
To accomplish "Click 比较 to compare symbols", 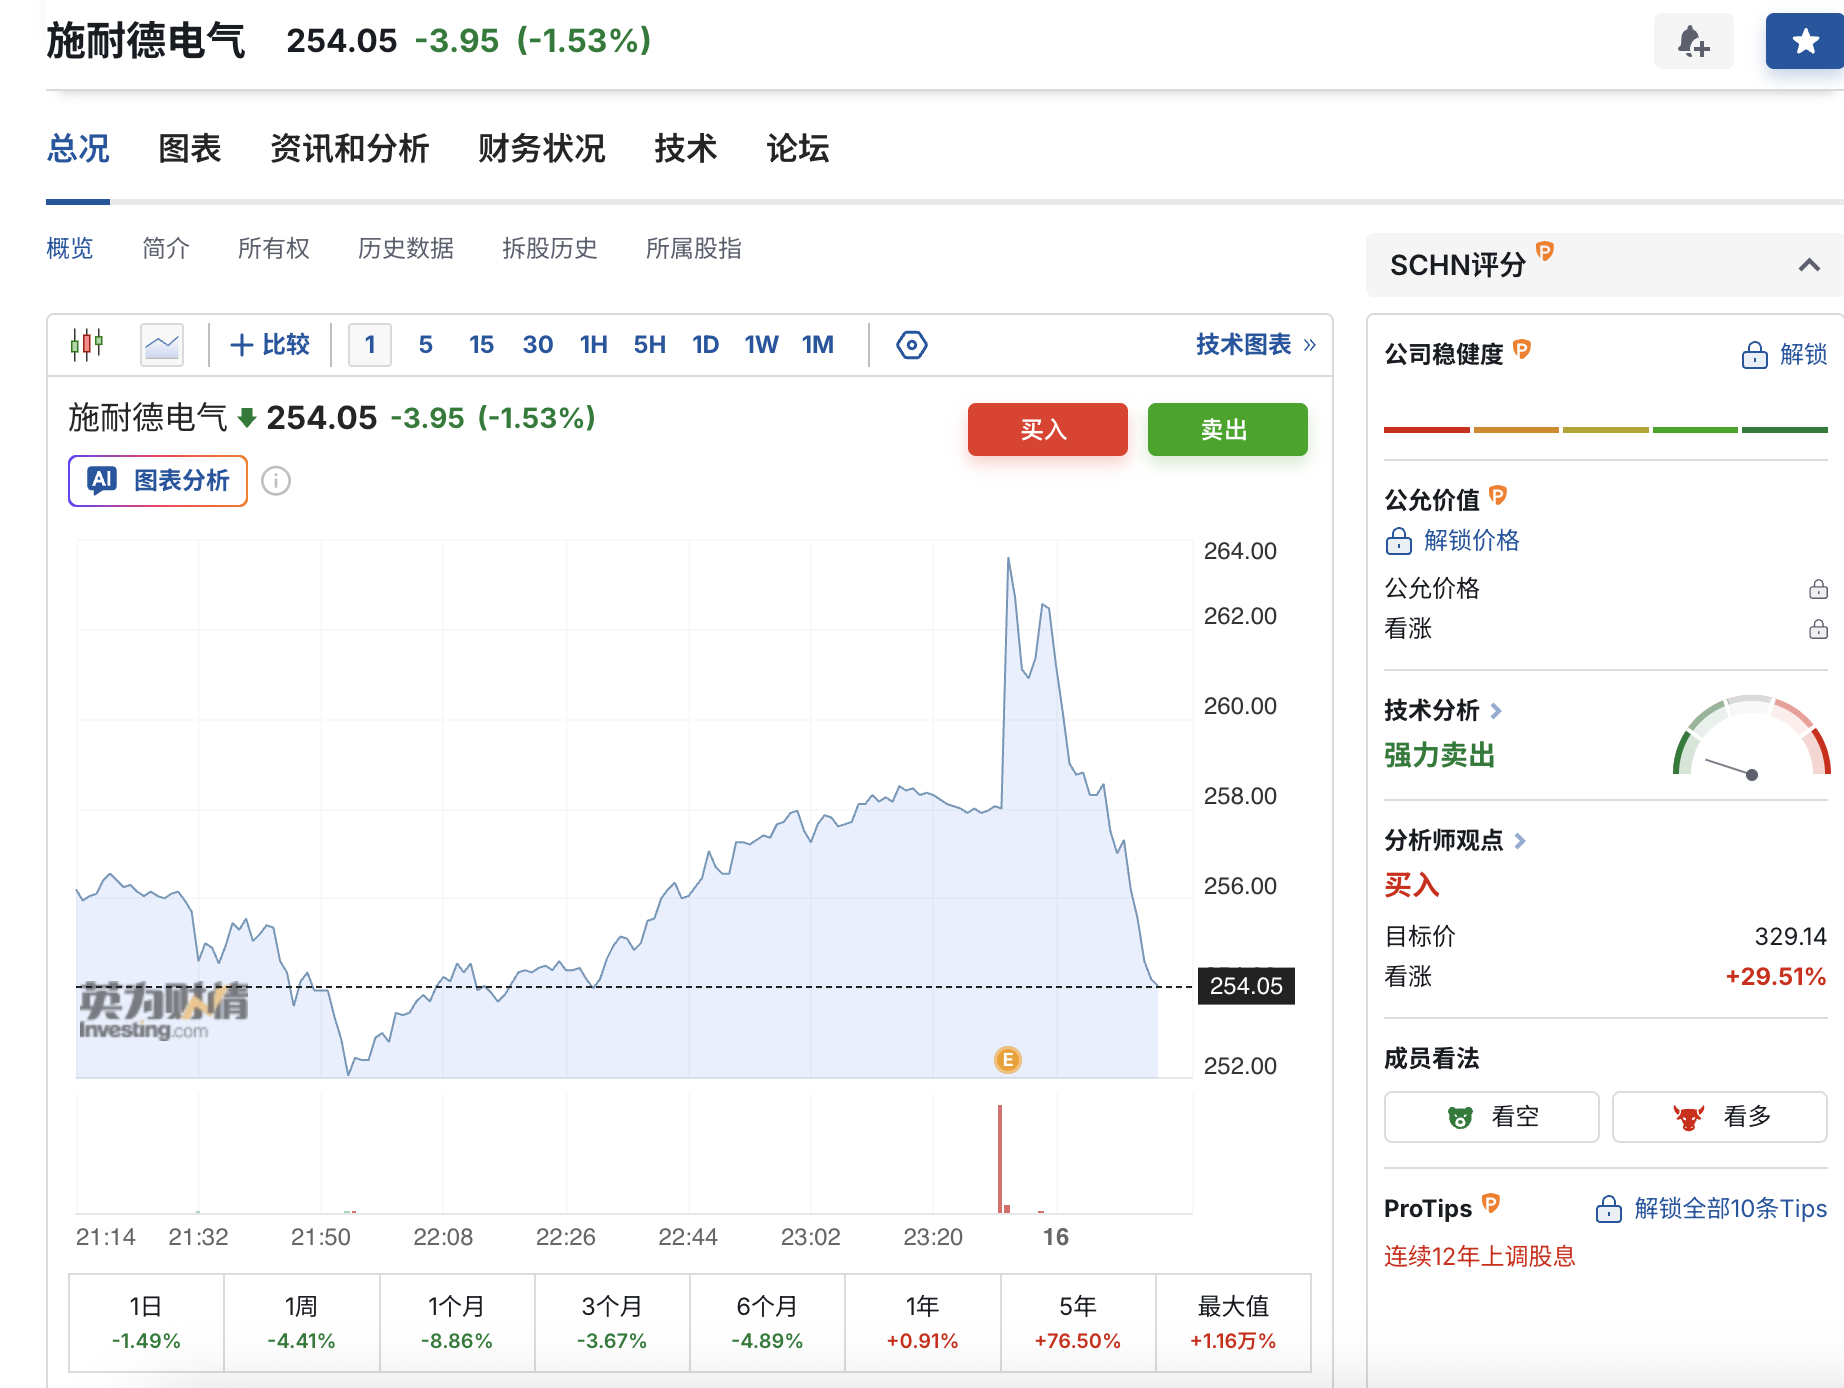I will (x=270, y=345).
